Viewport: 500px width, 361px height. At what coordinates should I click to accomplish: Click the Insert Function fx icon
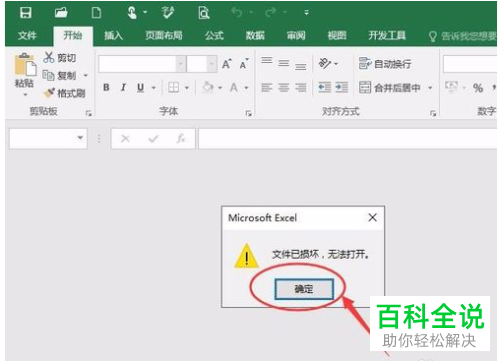pyautogui.click(x=181, y=138)
